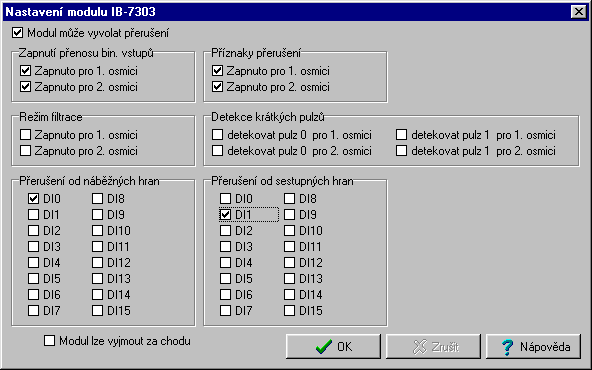Image resolution: width=592 pixels, height=370 pixels.
Task: Enable Režim filtrace for 1. osmici
Action: tap(25, 135)
